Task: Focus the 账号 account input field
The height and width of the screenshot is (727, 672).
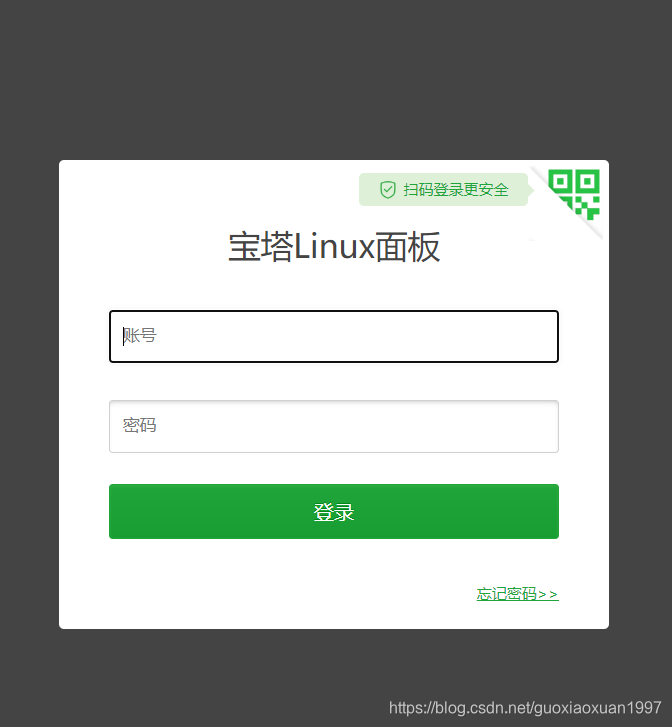Action: pyautogui.click(x=334, y=336)
